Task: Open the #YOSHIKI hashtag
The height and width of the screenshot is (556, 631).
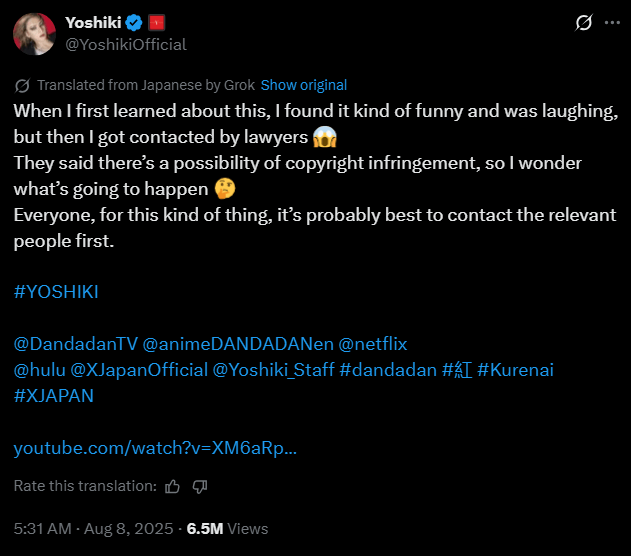Action: pos(56,291)
